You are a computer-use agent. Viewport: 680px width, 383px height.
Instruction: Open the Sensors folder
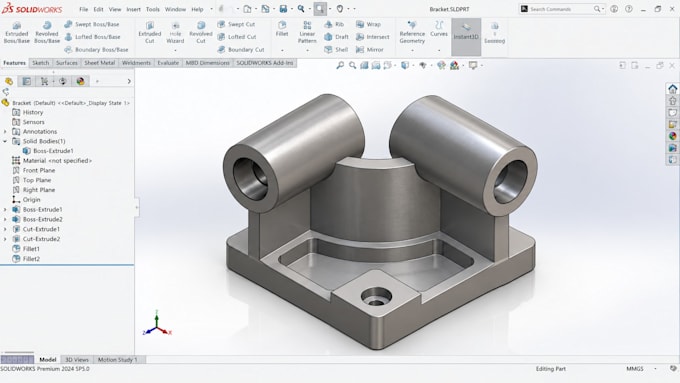tap(29, 122)
